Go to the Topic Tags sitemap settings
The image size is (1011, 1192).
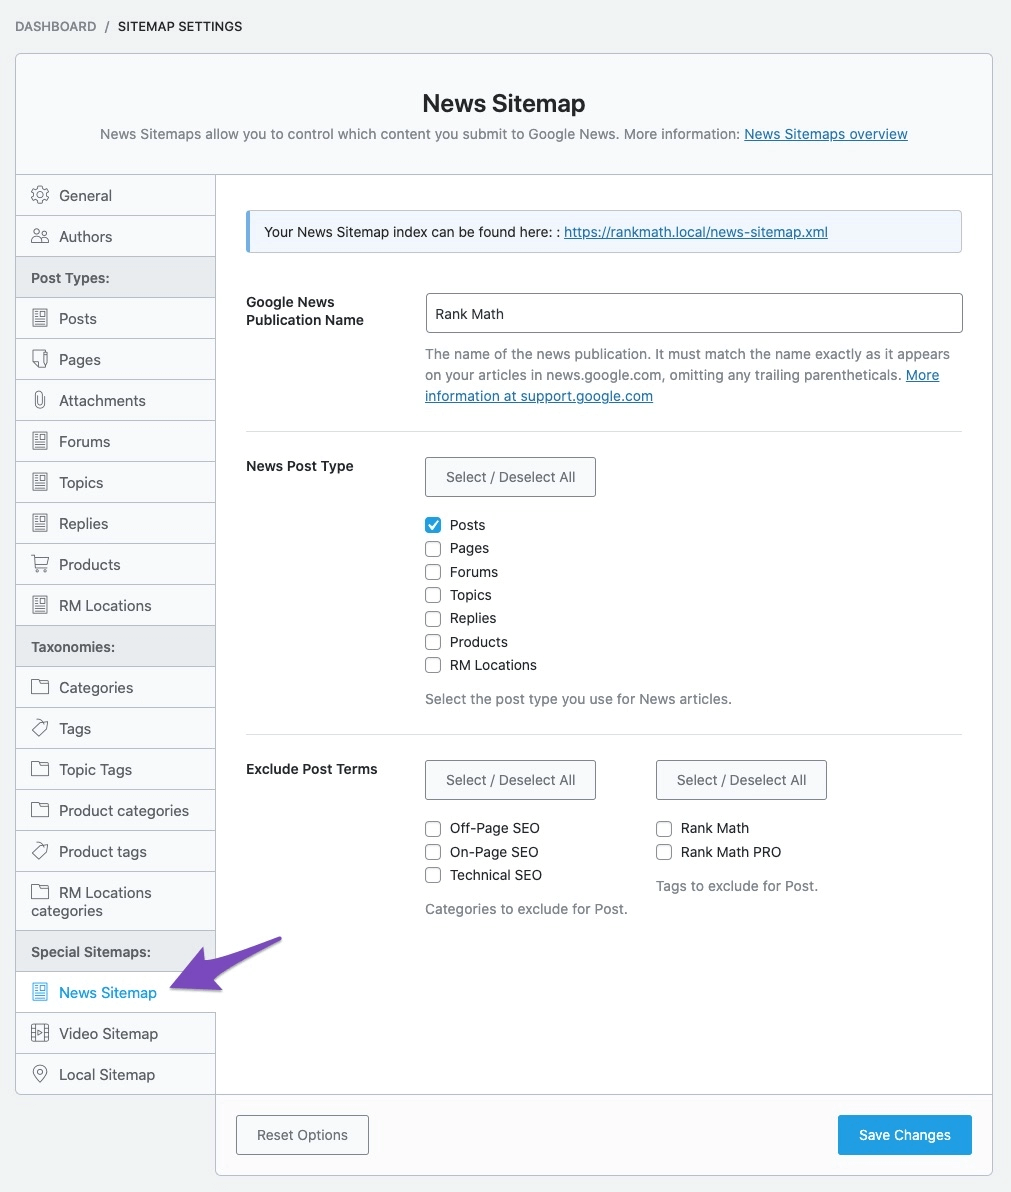[95, 769]
